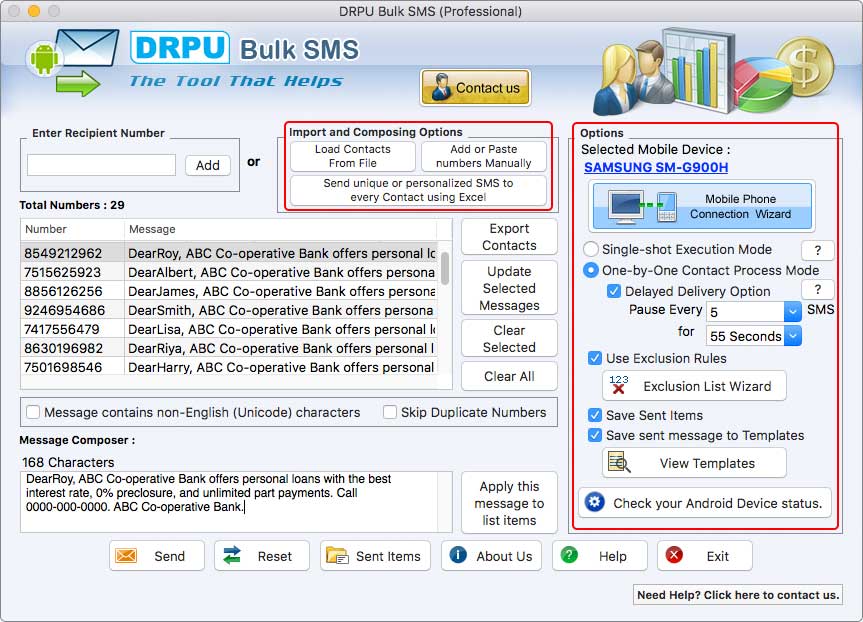Click the recipient number input field

pos(101,165)
